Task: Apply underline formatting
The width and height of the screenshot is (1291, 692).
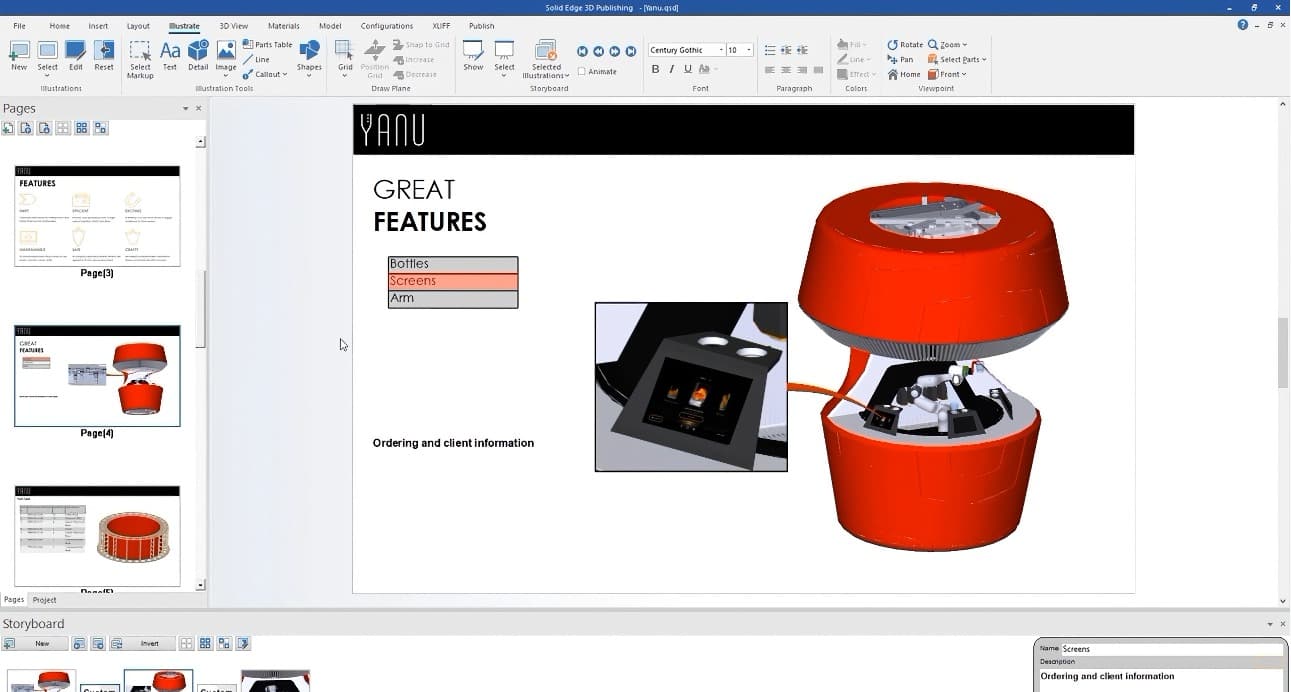Action: pyautogui.click(x=687, y=69)
